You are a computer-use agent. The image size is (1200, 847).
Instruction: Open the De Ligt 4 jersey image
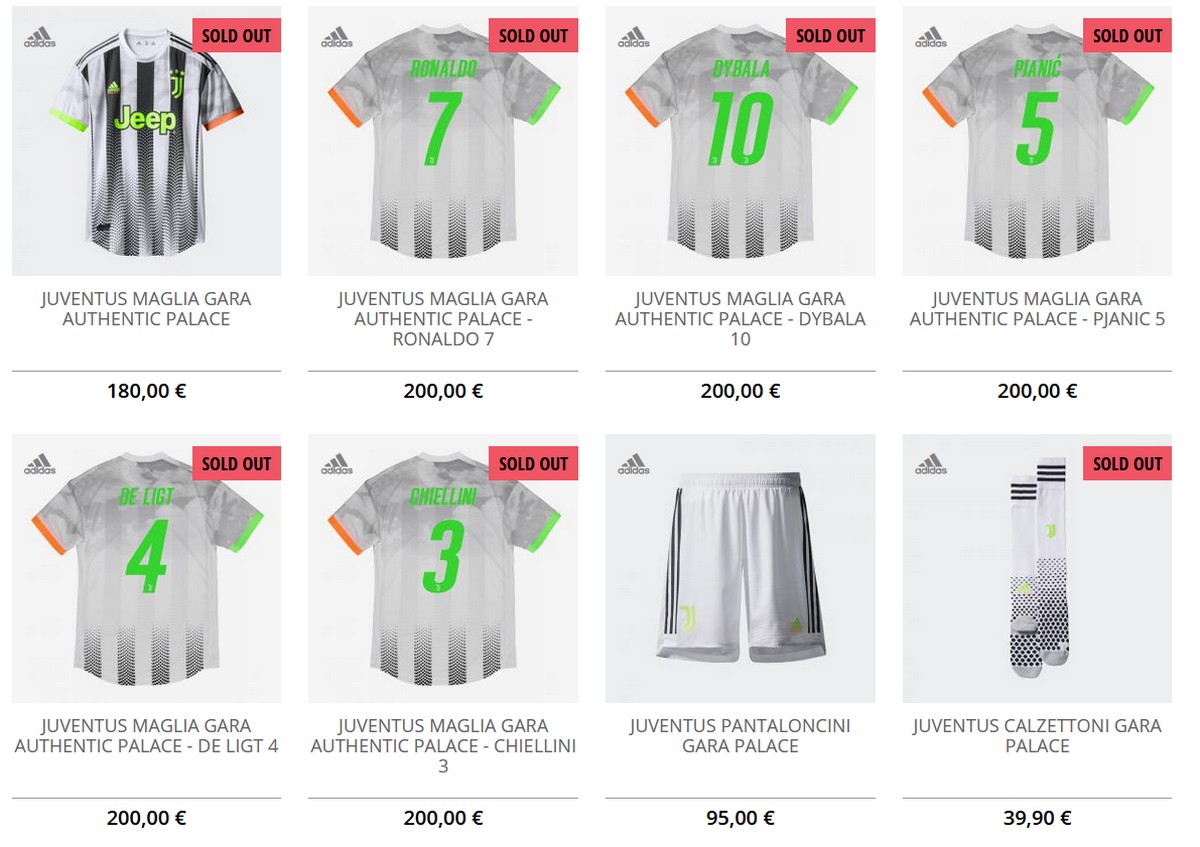click(x=146, y=568)
